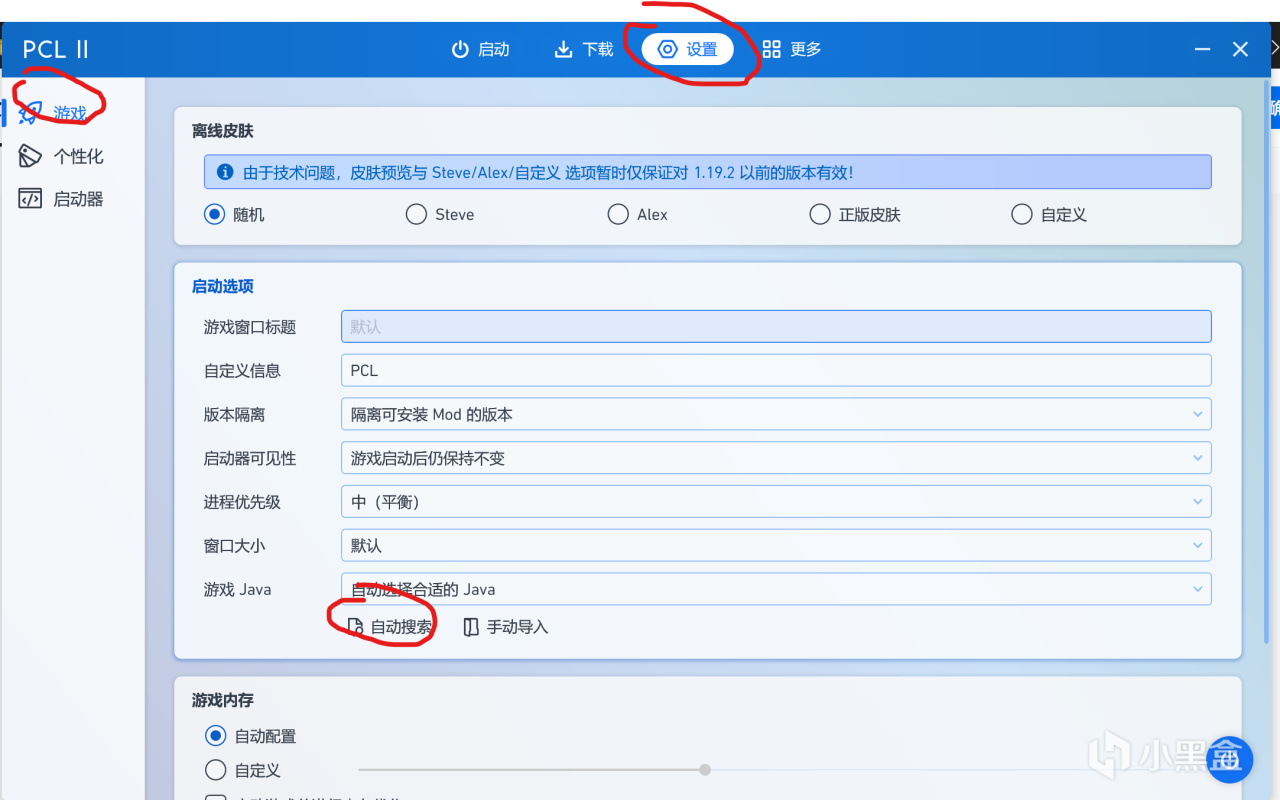Image resolution: width=1280 pixels, height=800 pixels.
Task: Open the 游戏 Java selection dropdown
Action: (776, 589)
